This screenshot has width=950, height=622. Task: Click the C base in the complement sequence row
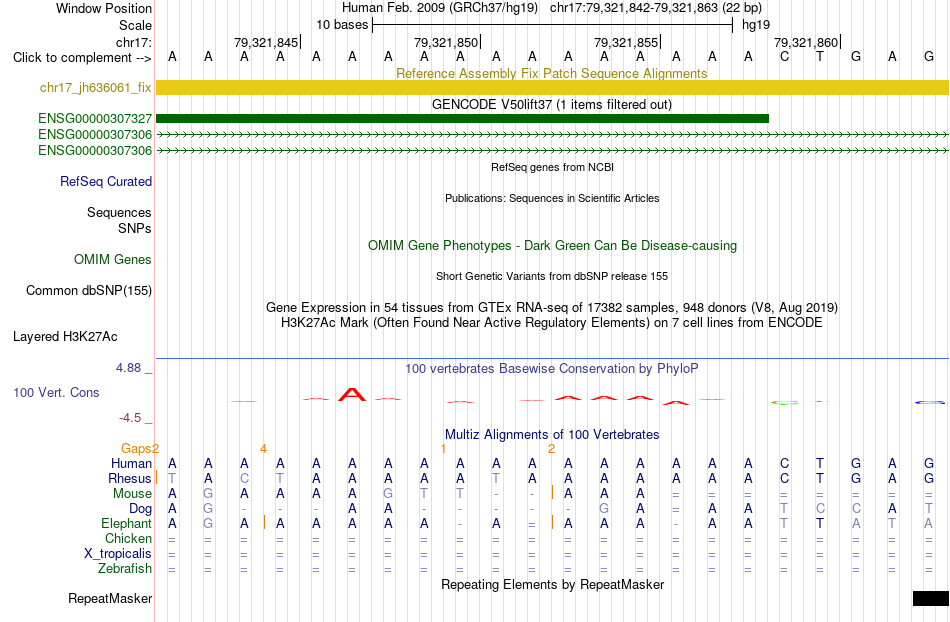(x=784, y=57)
